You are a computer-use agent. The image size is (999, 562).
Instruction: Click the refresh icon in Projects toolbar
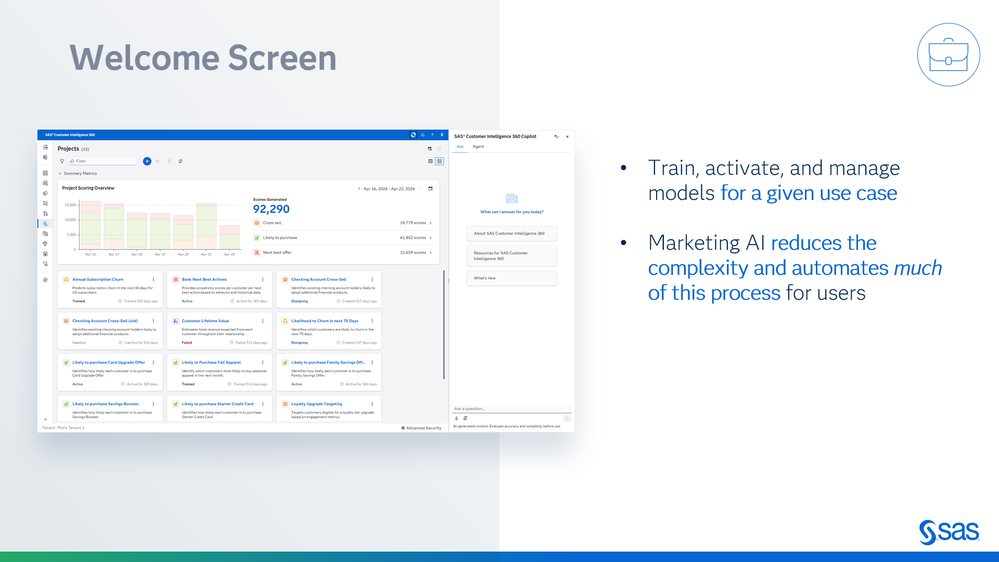click(180, 161)
